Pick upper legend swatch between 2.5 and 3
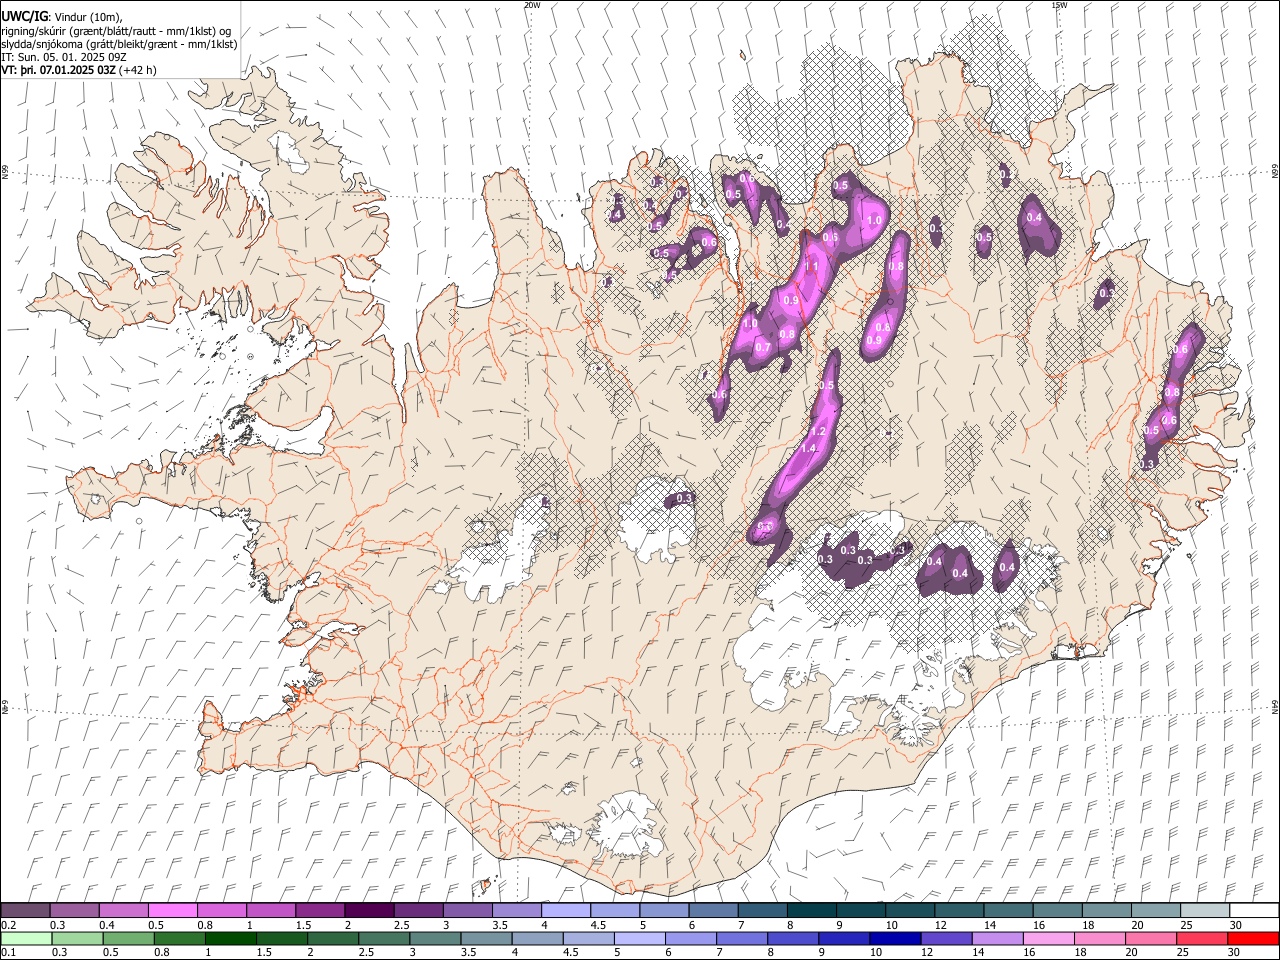 [x=418, y=910]
